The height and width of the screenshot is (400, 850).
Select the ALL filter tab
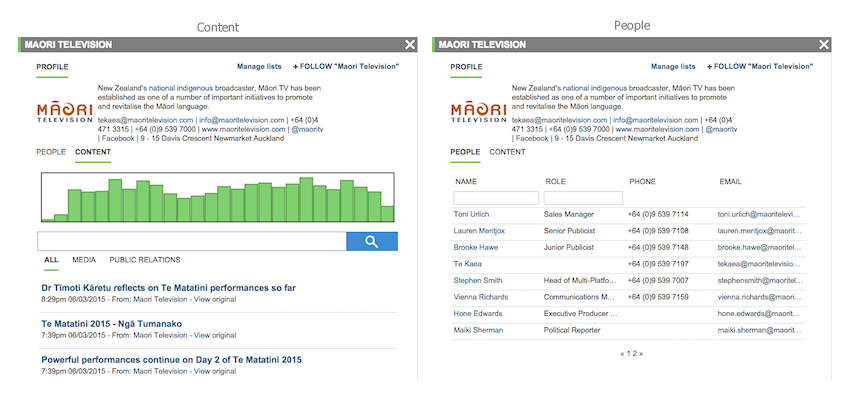(x=51, y=260)
